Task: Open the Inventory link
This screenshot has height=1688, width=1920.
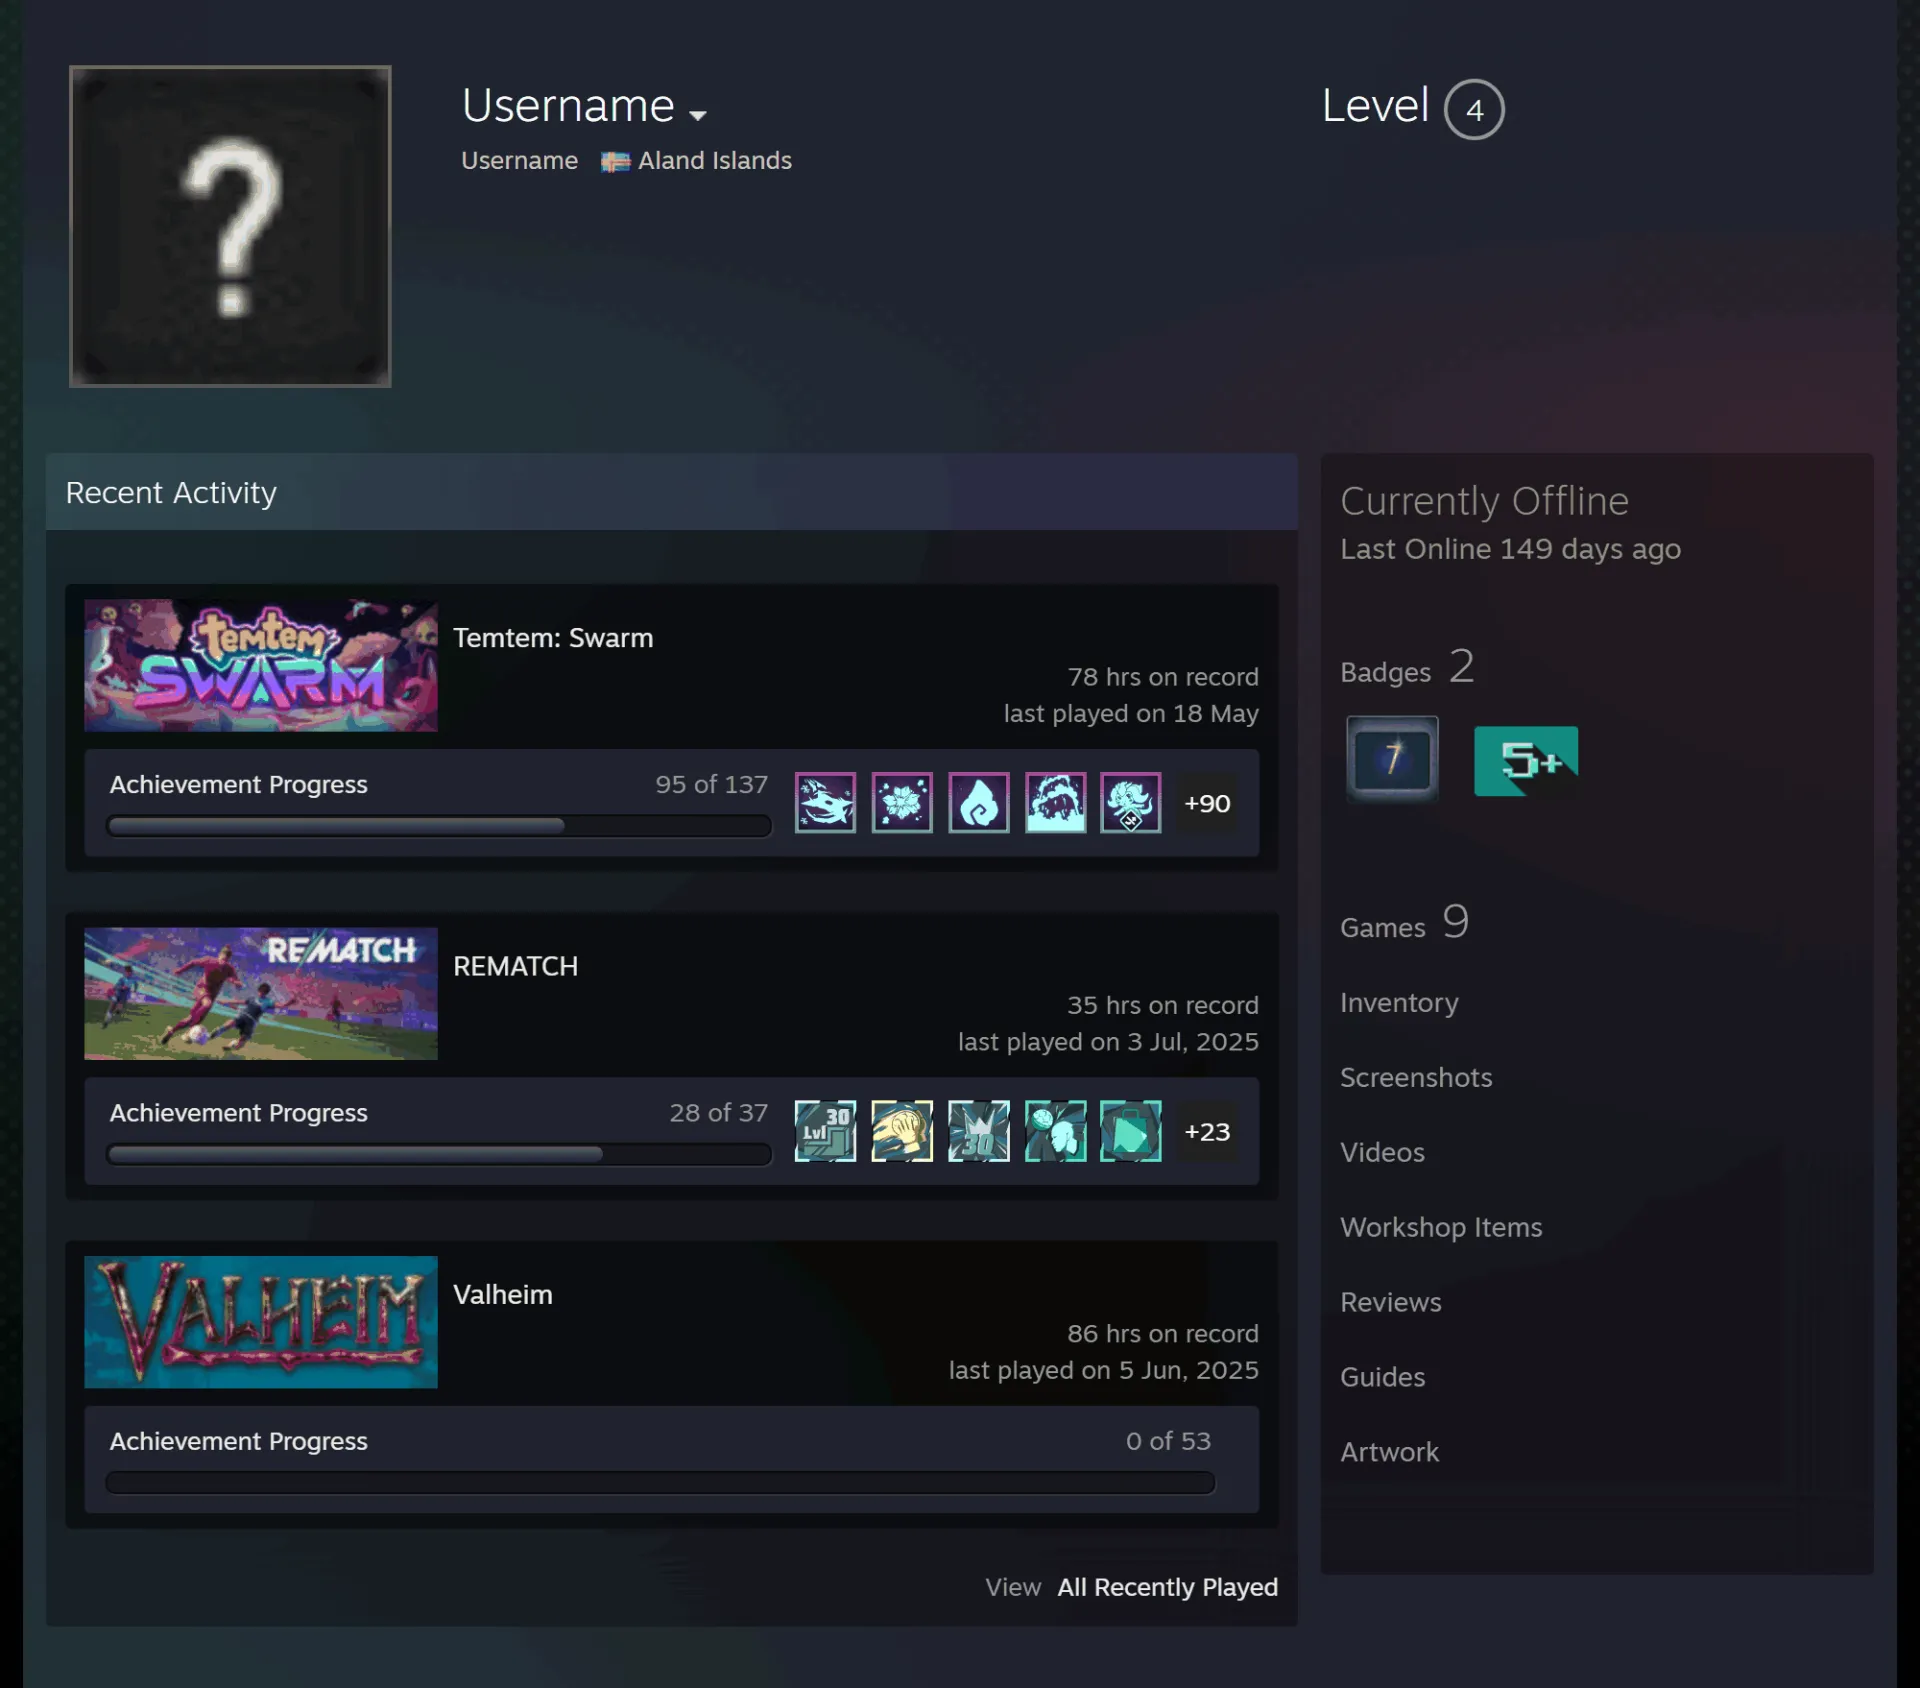Action: click(1399, 1003)
